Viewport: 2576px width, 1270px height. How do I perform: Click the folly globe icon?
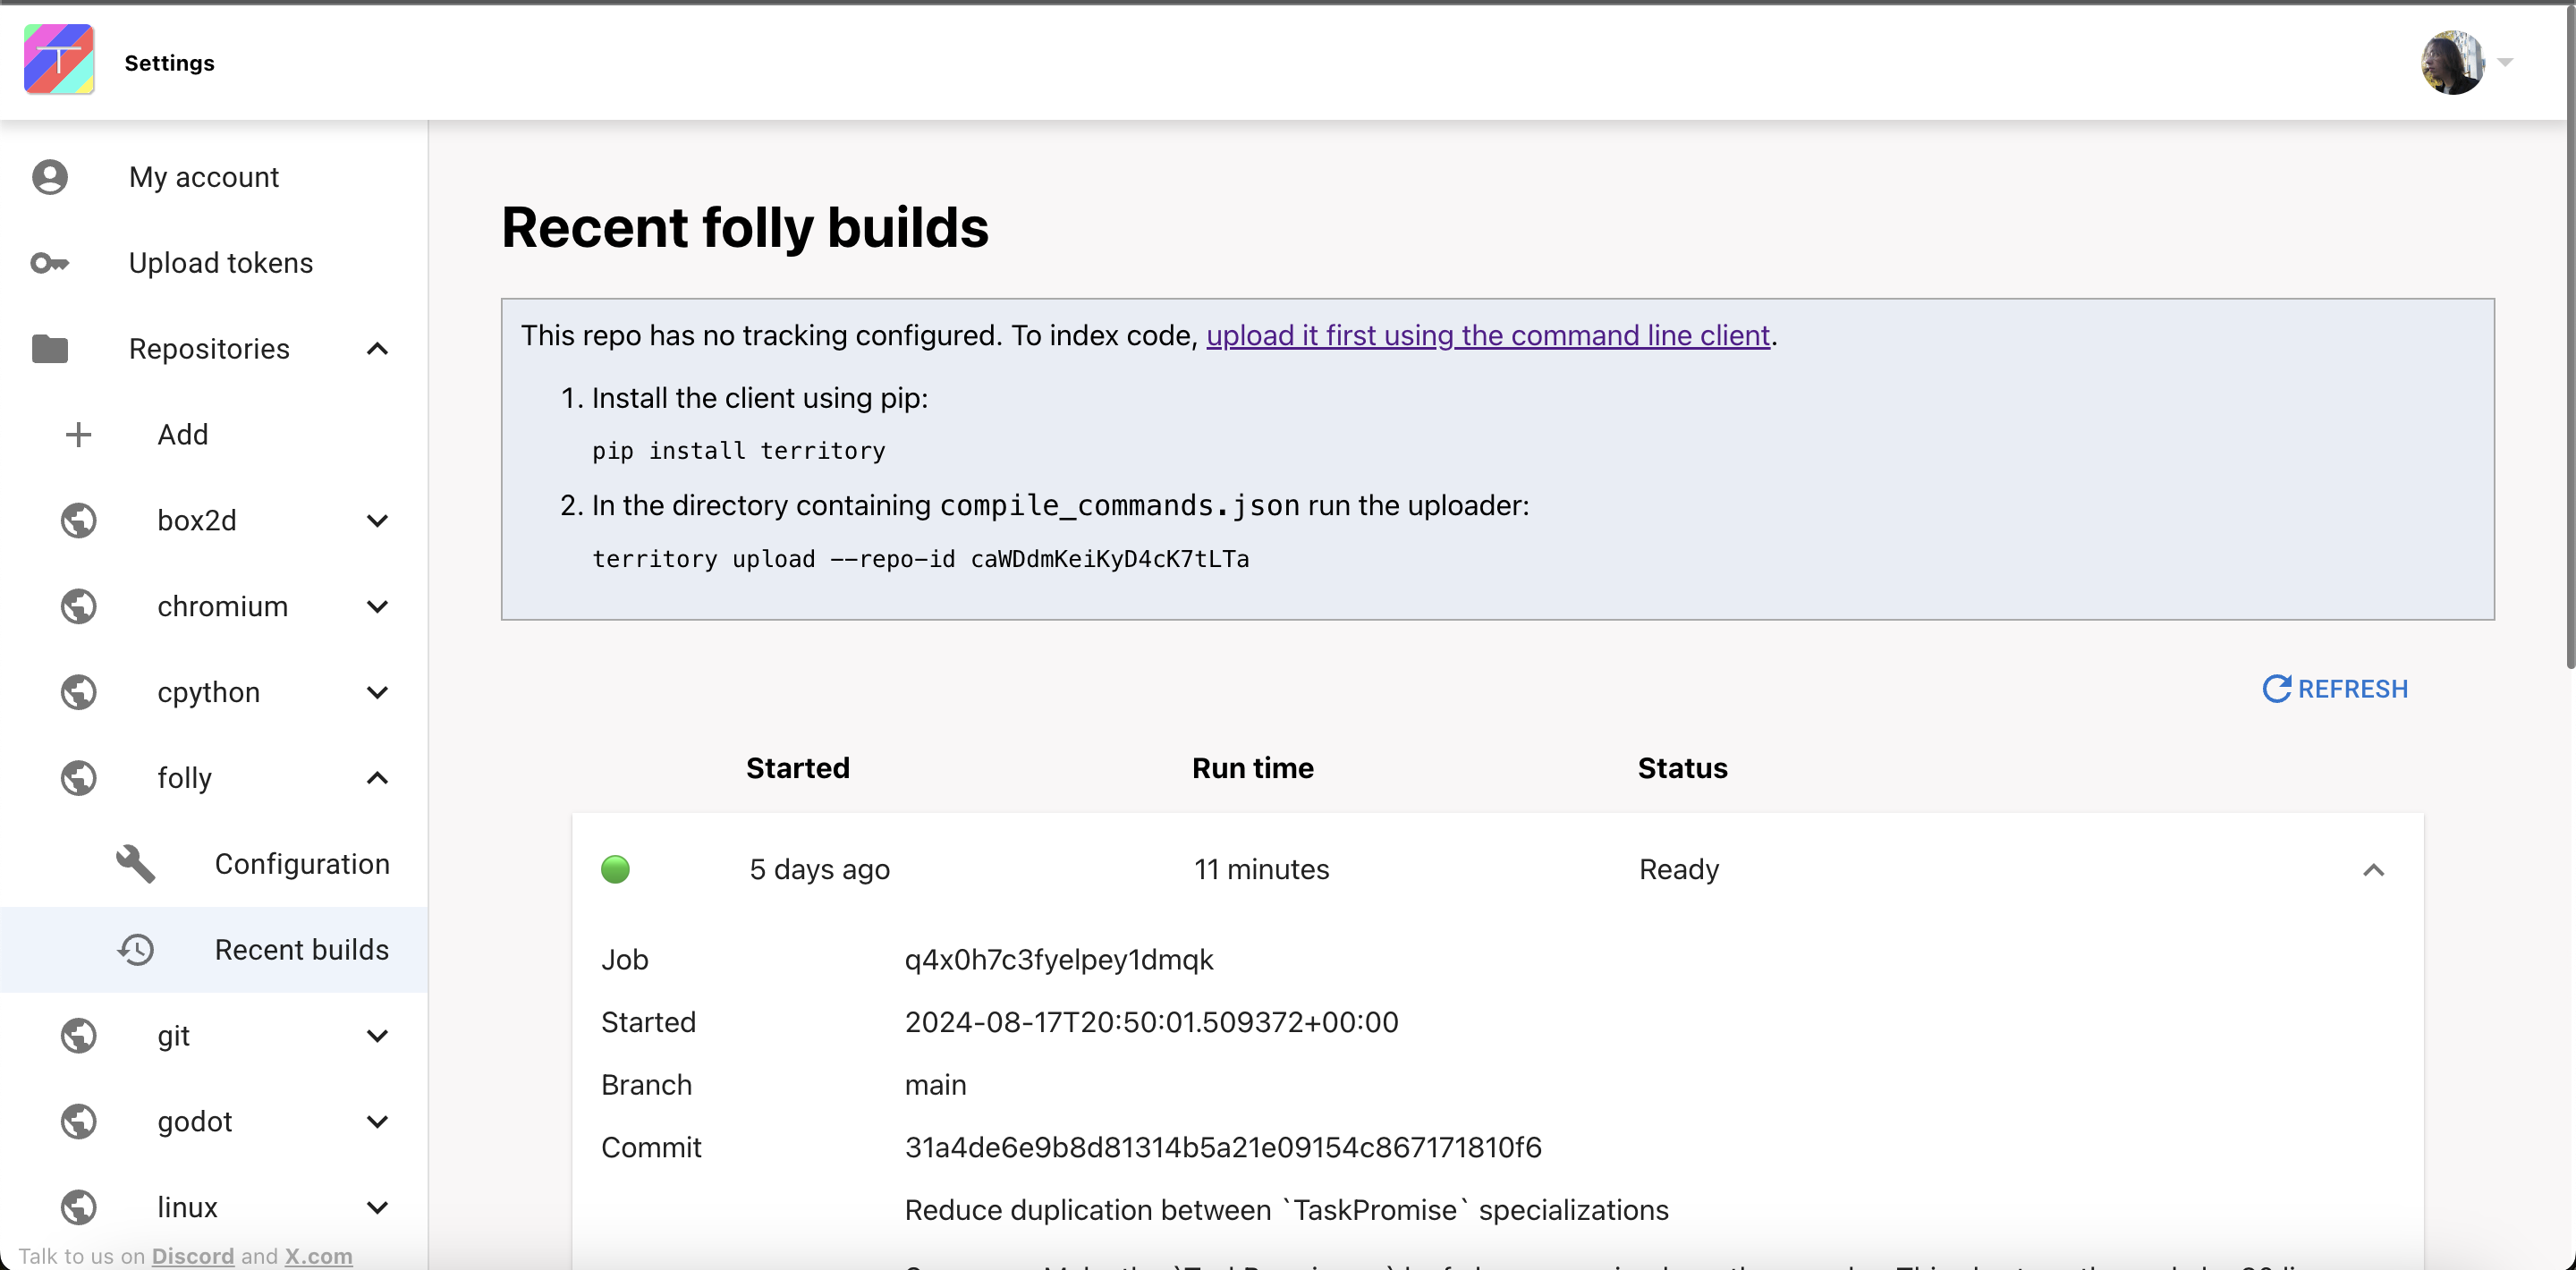tap(78, 778)
